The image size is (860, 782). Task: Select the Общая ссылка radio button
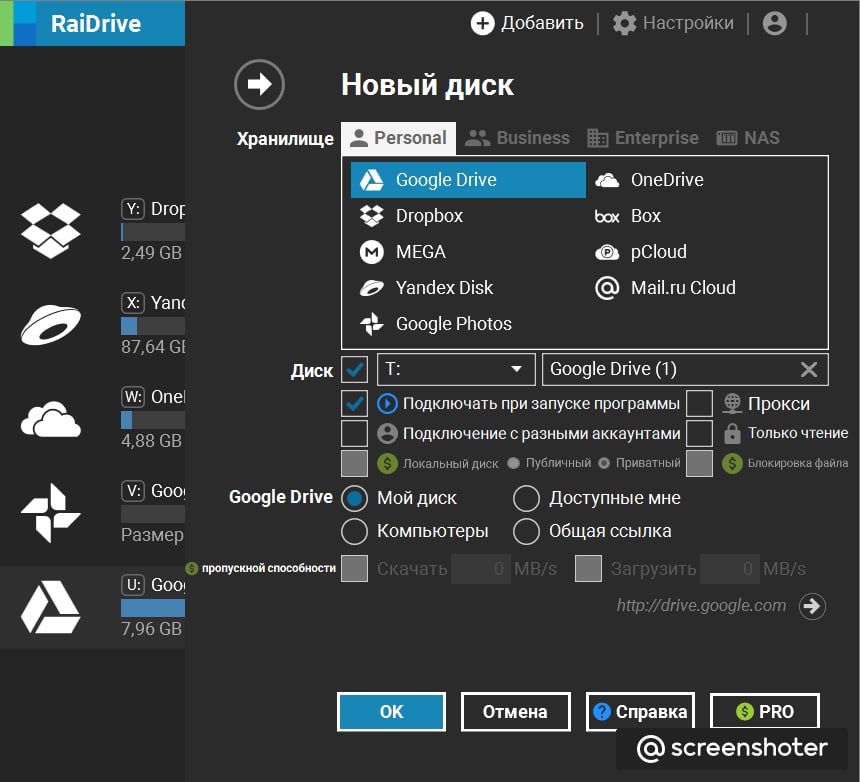pos(527,531)
